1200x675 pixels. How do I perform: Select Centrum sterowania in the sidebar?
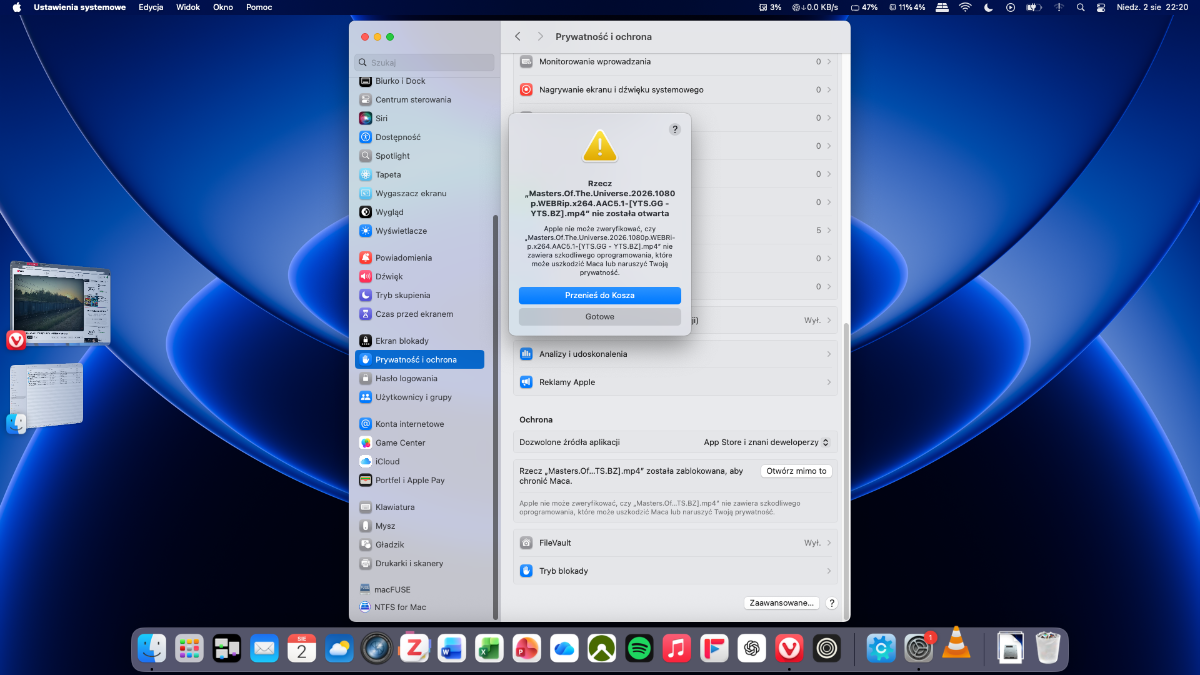click(x=419, y=99)
